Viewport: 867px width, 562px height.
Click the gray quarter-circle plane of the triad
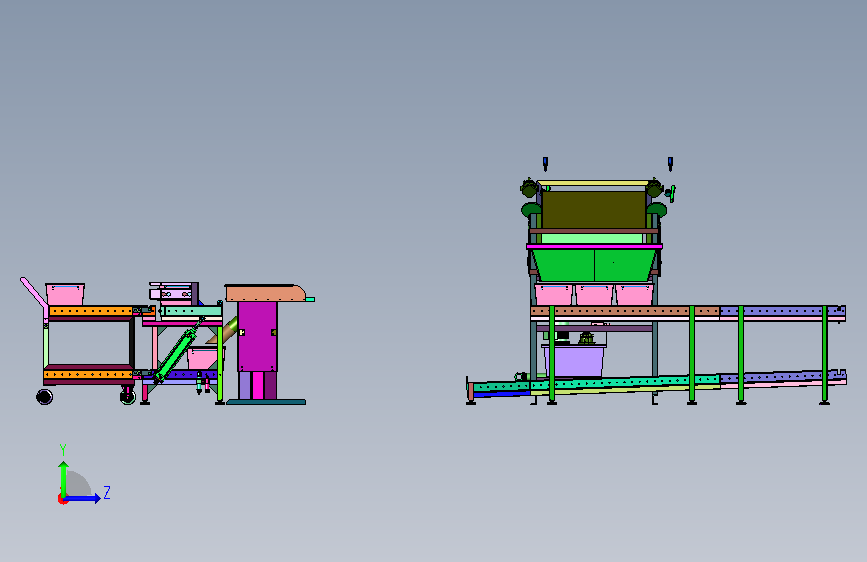(77, 484)
